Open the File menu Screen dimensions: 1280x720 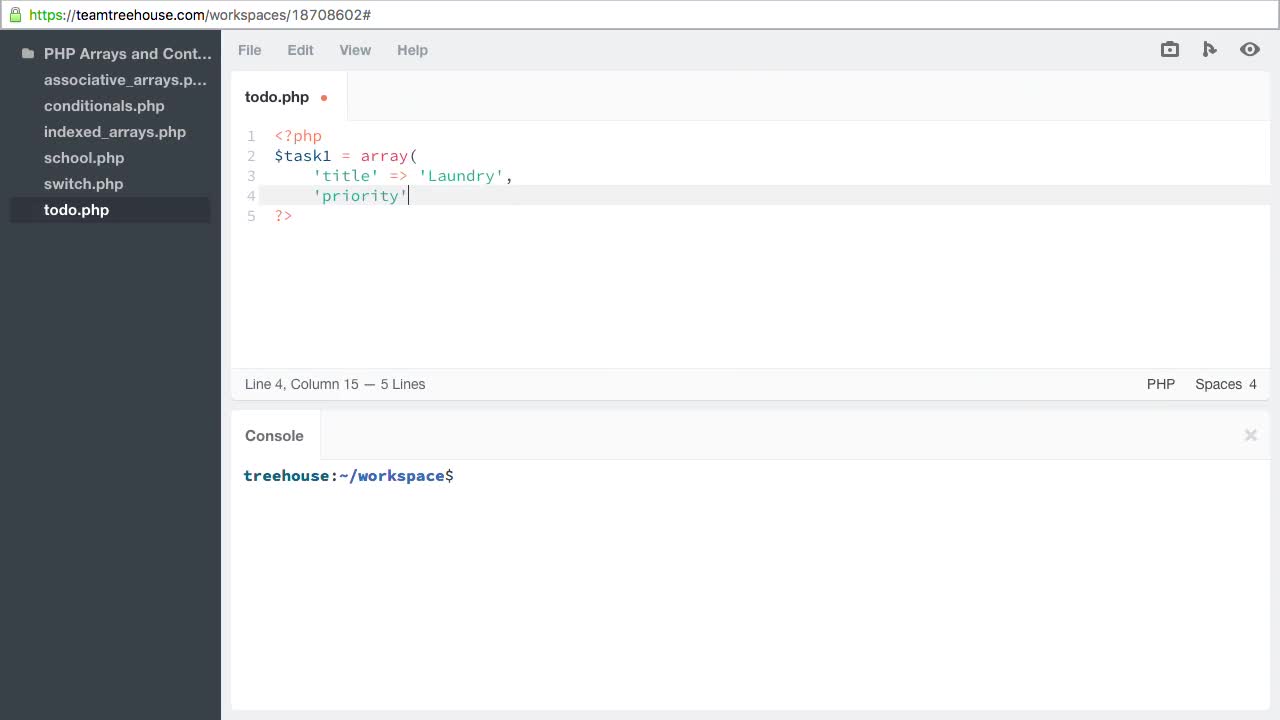click(x=249, y=50)
